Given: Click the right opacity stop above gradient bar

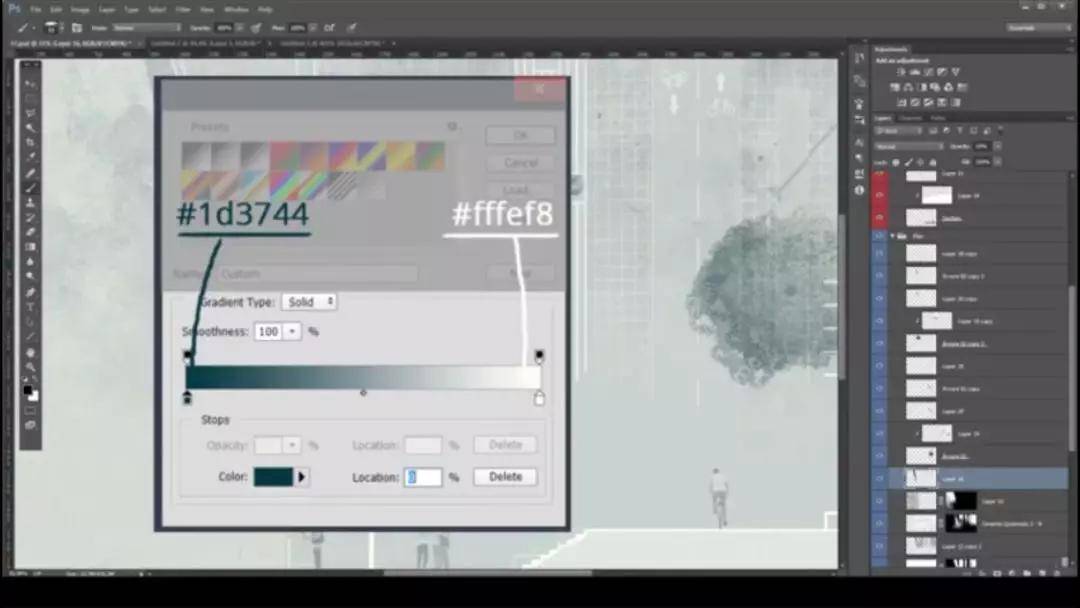Looking at the screenshot, I should [x=539, y=355].
